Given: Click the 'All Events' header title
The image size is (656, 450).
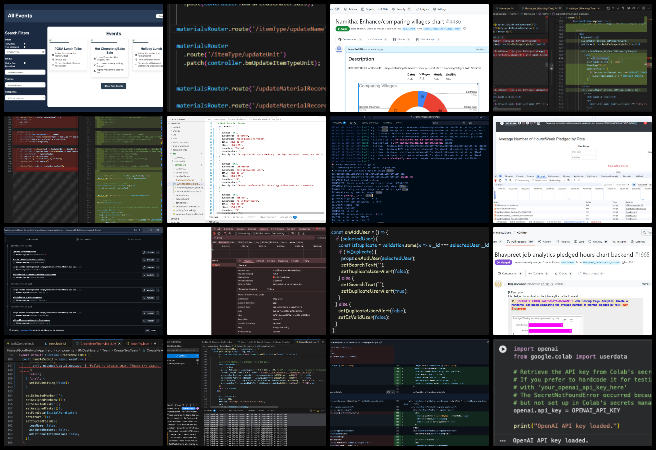Looking at the screenshot, I should coord(20,15).
